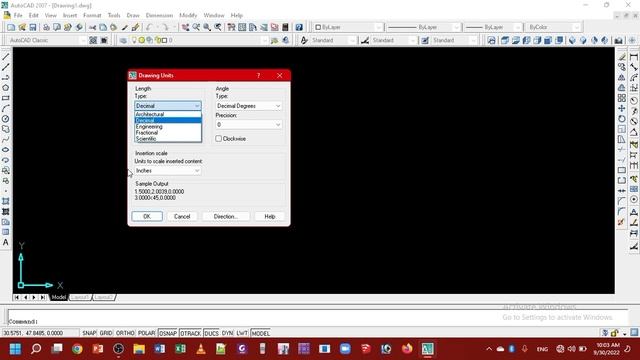
Task: Click the Cut scissors icon
Action: pos(93,27)
